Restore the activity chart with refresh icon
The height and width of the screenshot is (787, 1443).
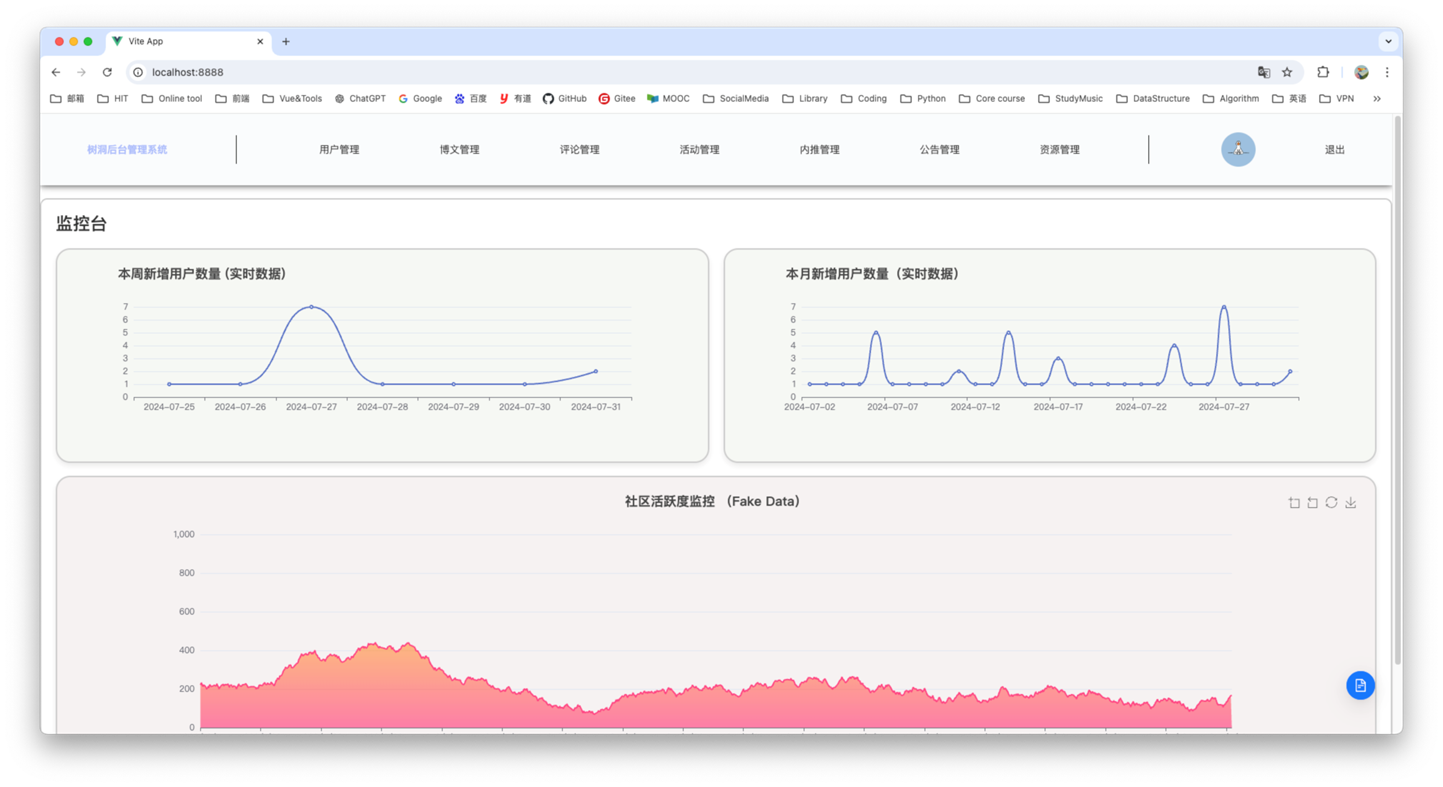point(1331,503)
